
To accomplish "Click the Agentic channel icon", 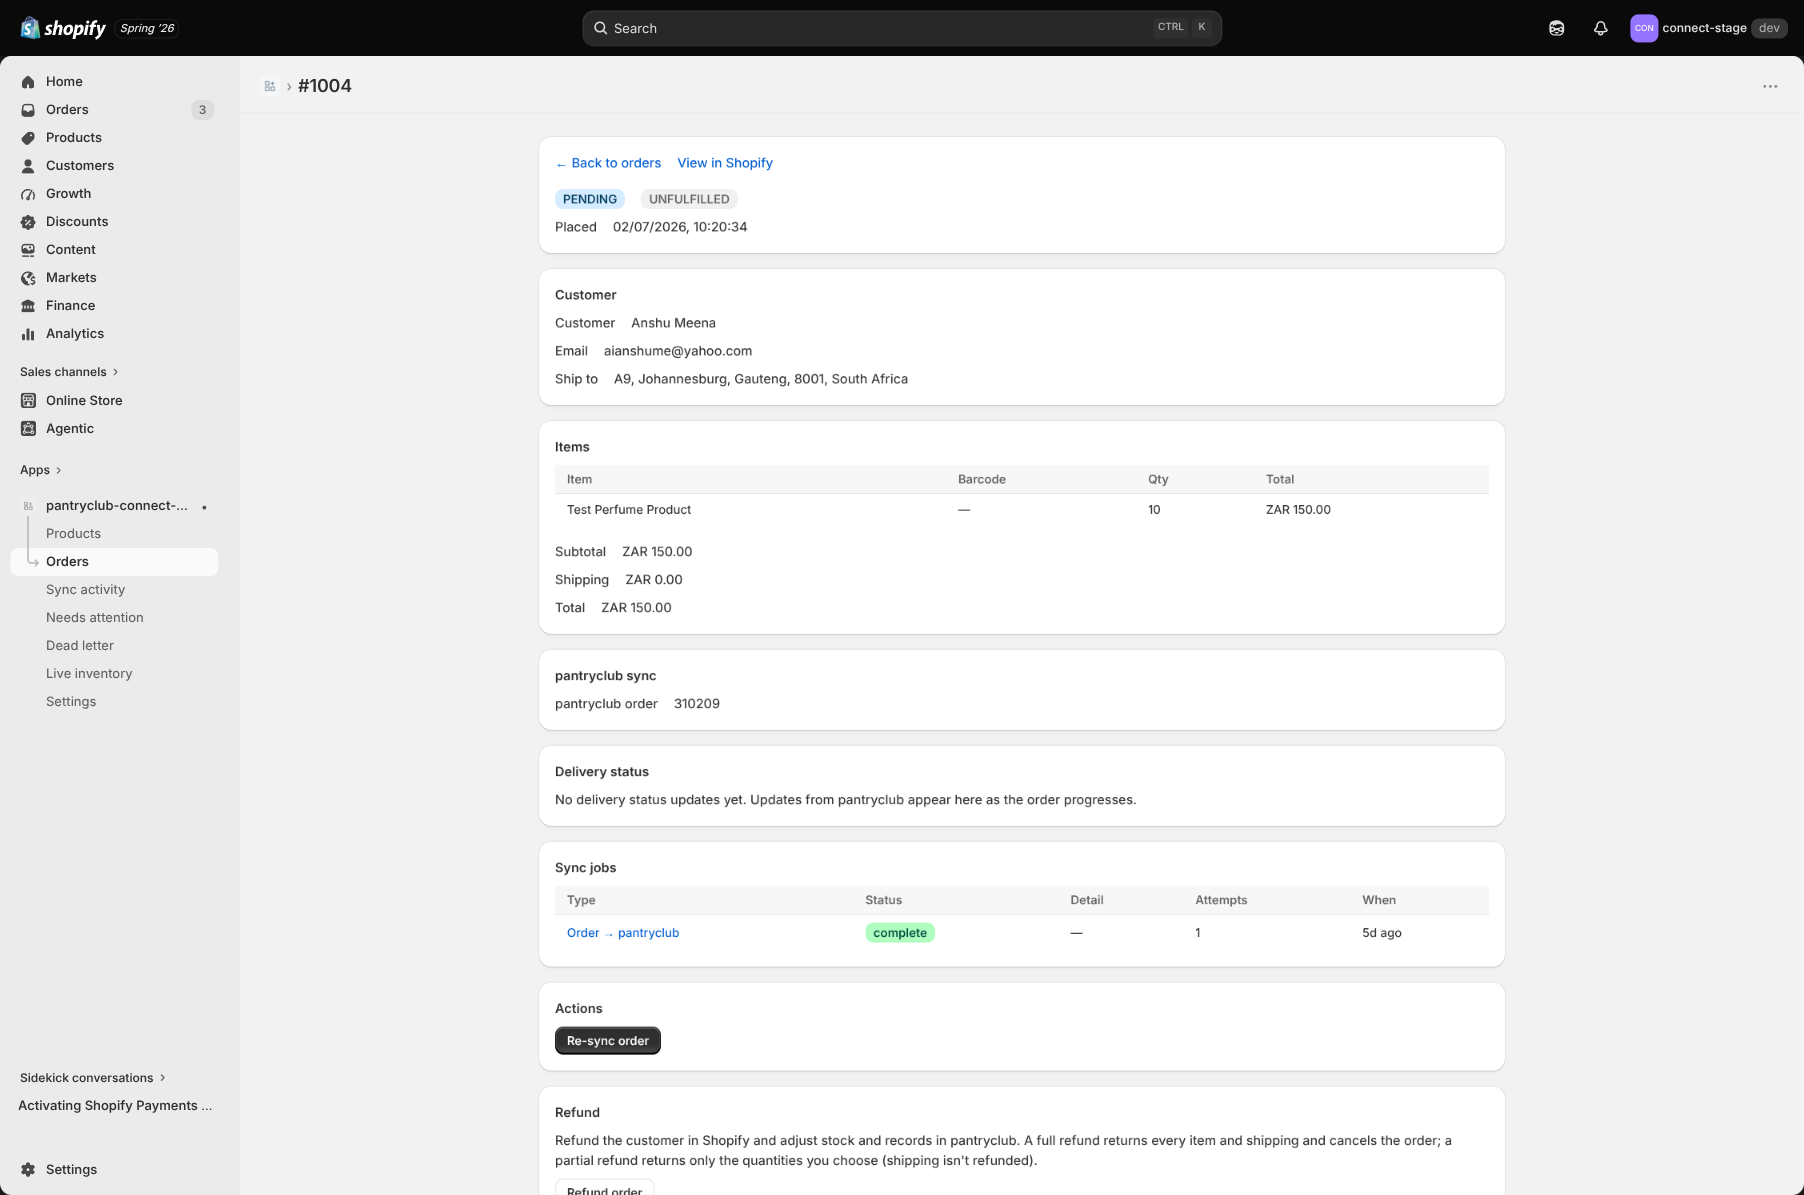I will click(x=28, y=428).
